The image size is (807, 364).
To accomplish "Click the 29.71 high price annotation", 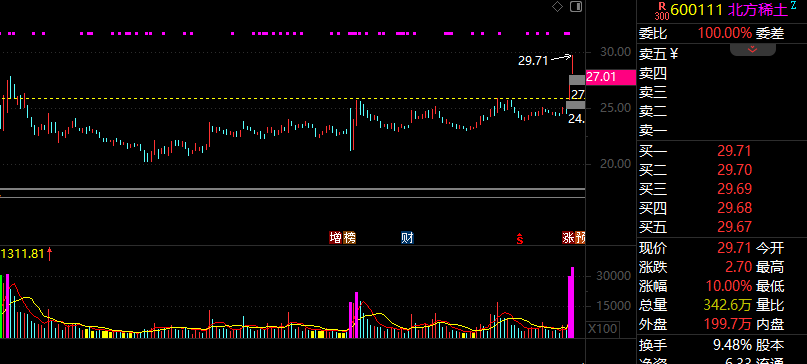I will click(533, 61).
